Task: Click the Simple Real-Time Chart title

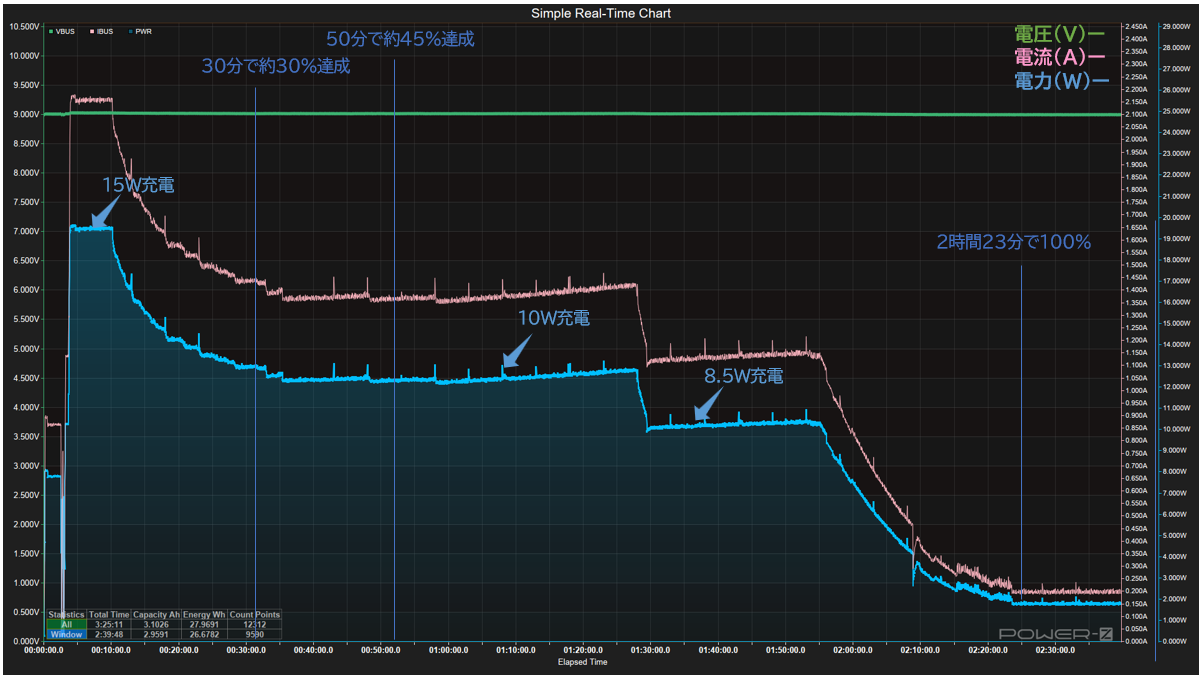Action: pyautogui.click(x=600, y=13)
